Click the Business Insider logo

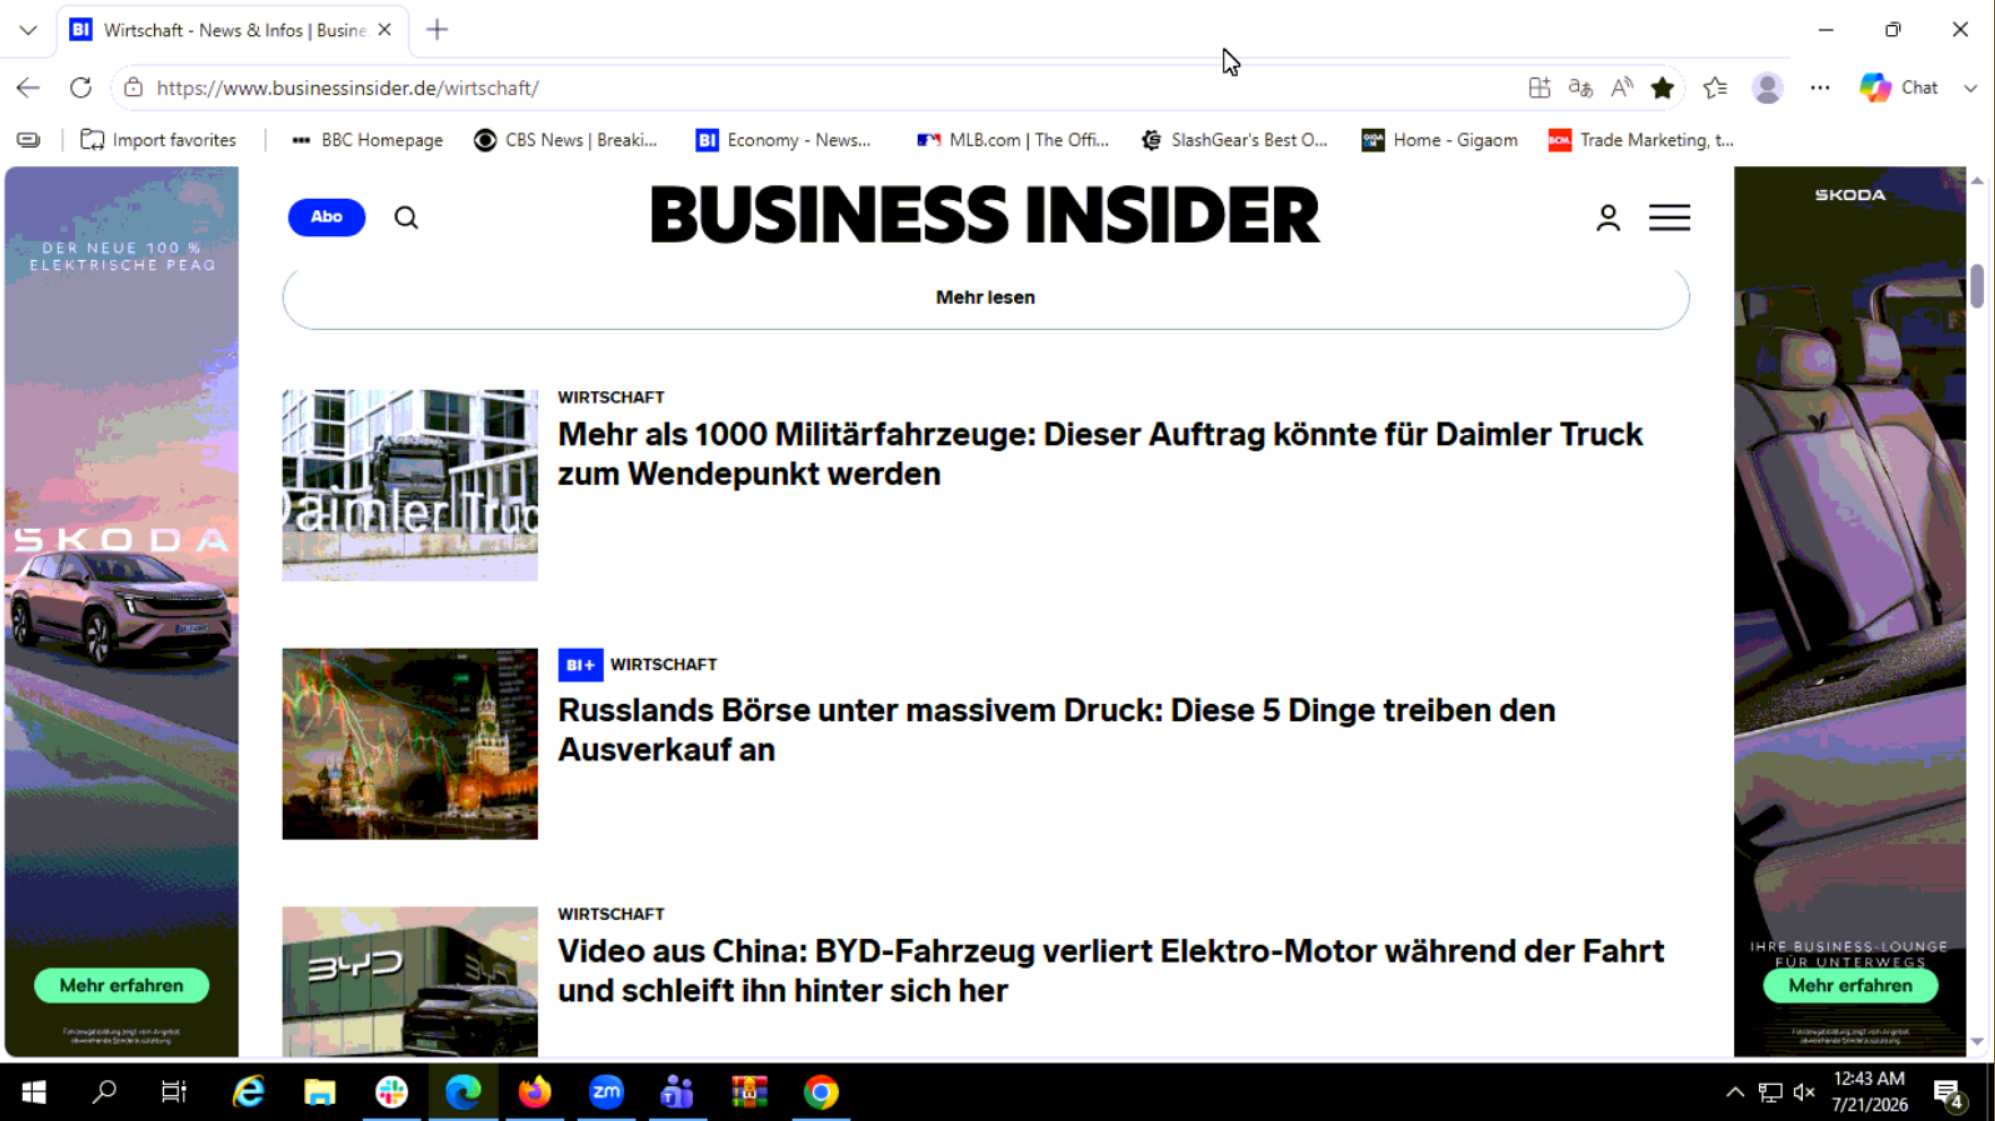coord(985,214)
